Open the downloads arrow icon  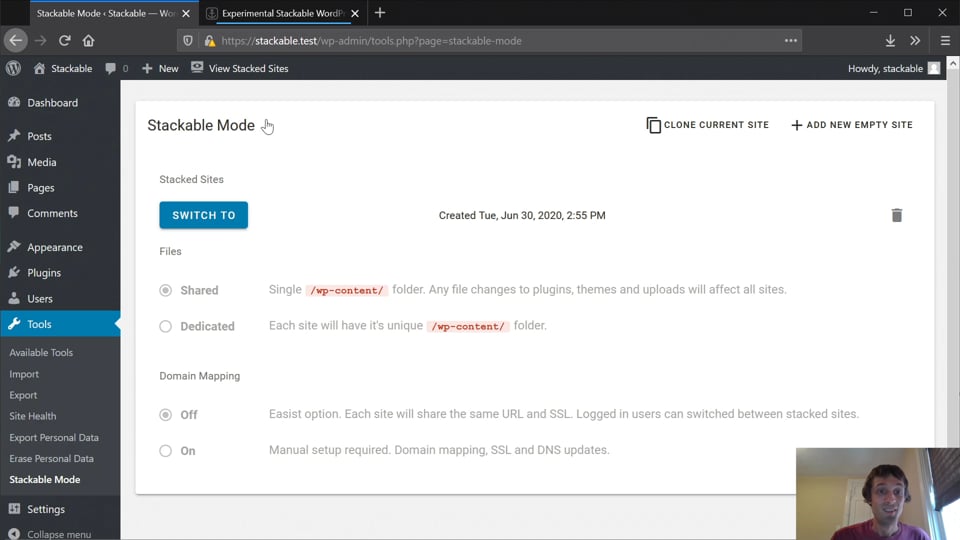pyautogui.click(x=890, y=40)
